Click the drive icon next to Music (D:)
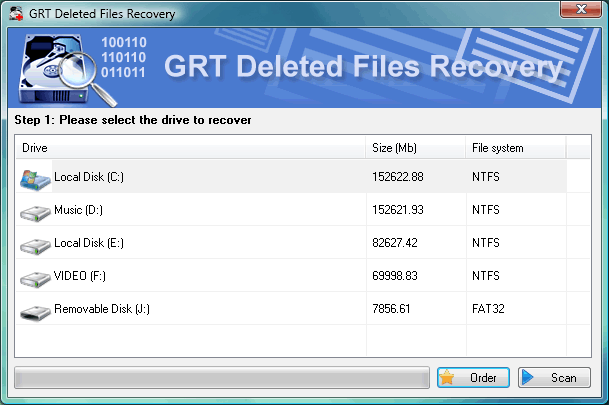The width and height of the screenshot is (609, 405). click(35, 212)
